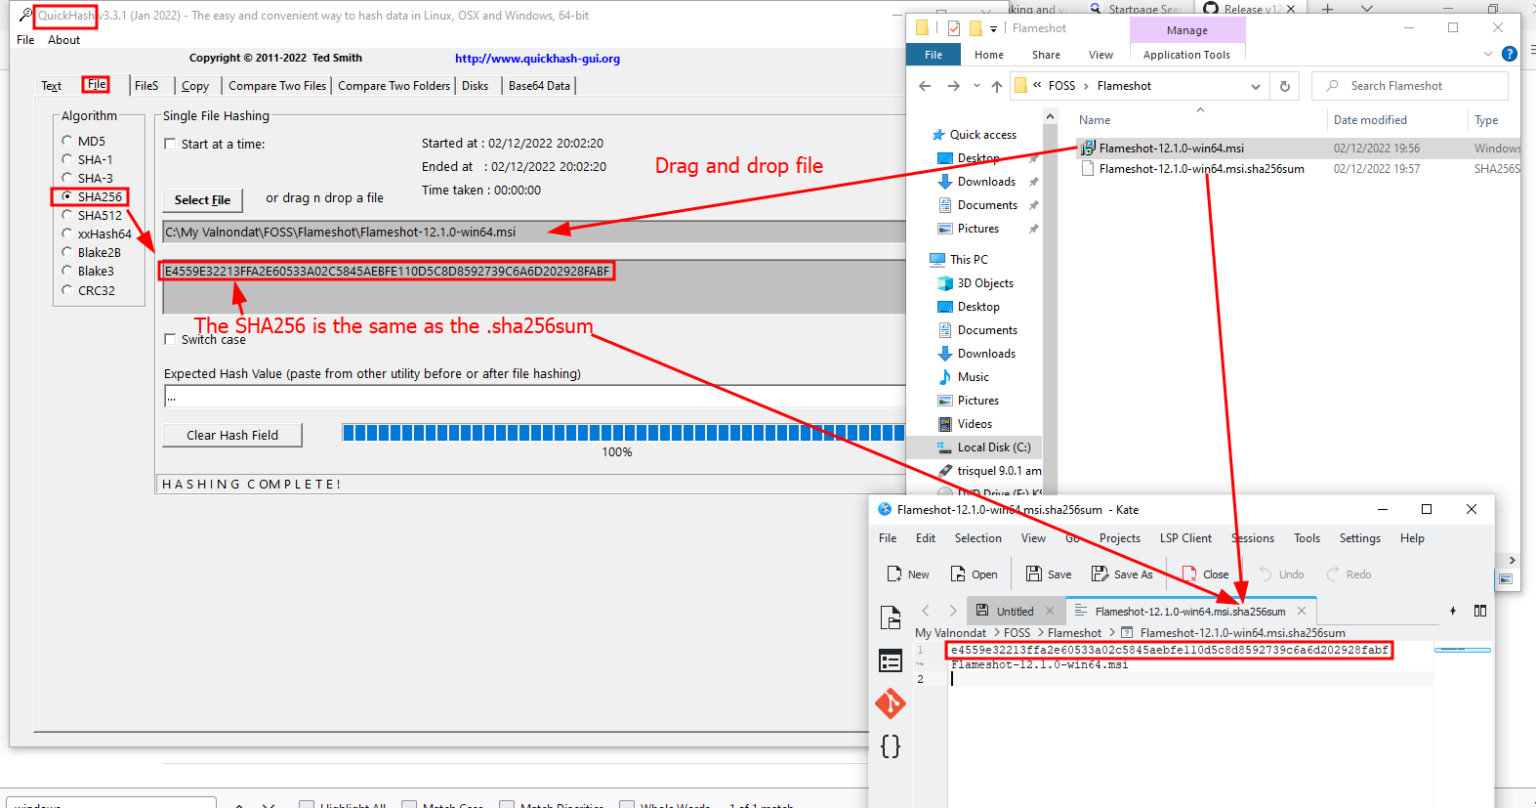Enable the 'Start at a time' checkbox
The width and height of the screenshot is (1536, 808).
click(169, 143)
